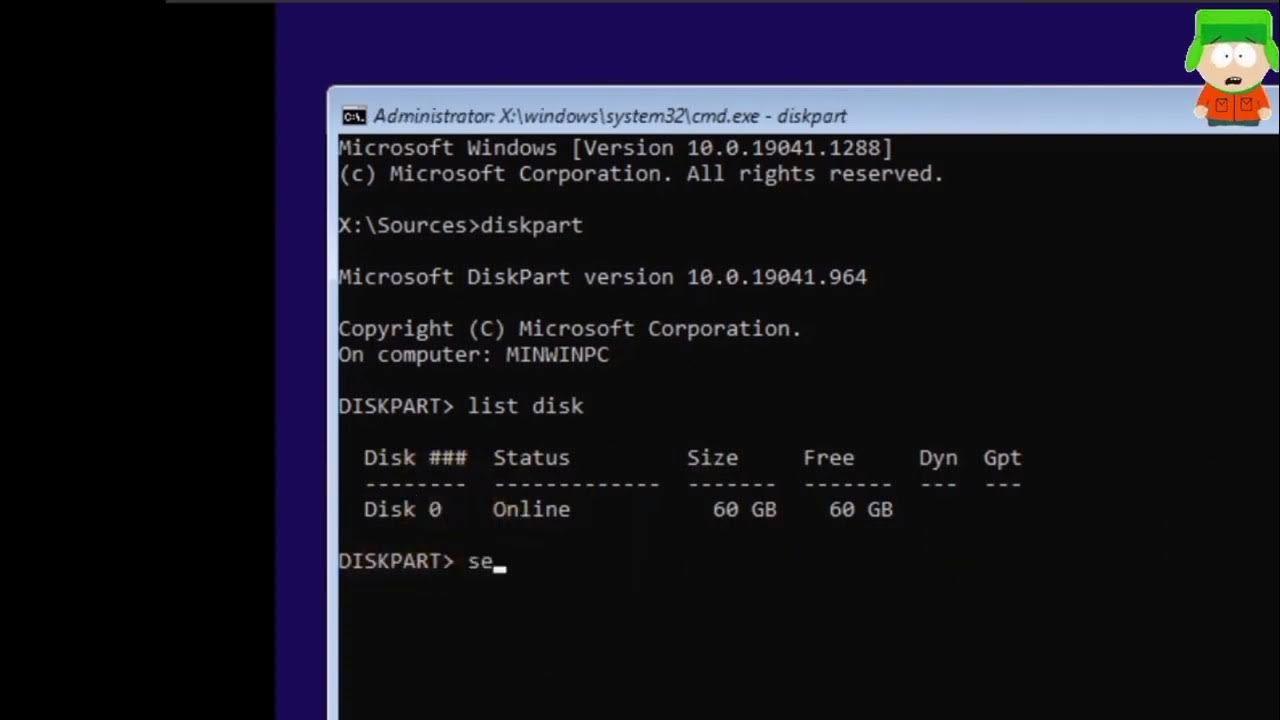Click the cmd.exe icon in title bar
The height and width of the screenshot is (720, 1280).
pyautogui.click(x=354, y=116)
